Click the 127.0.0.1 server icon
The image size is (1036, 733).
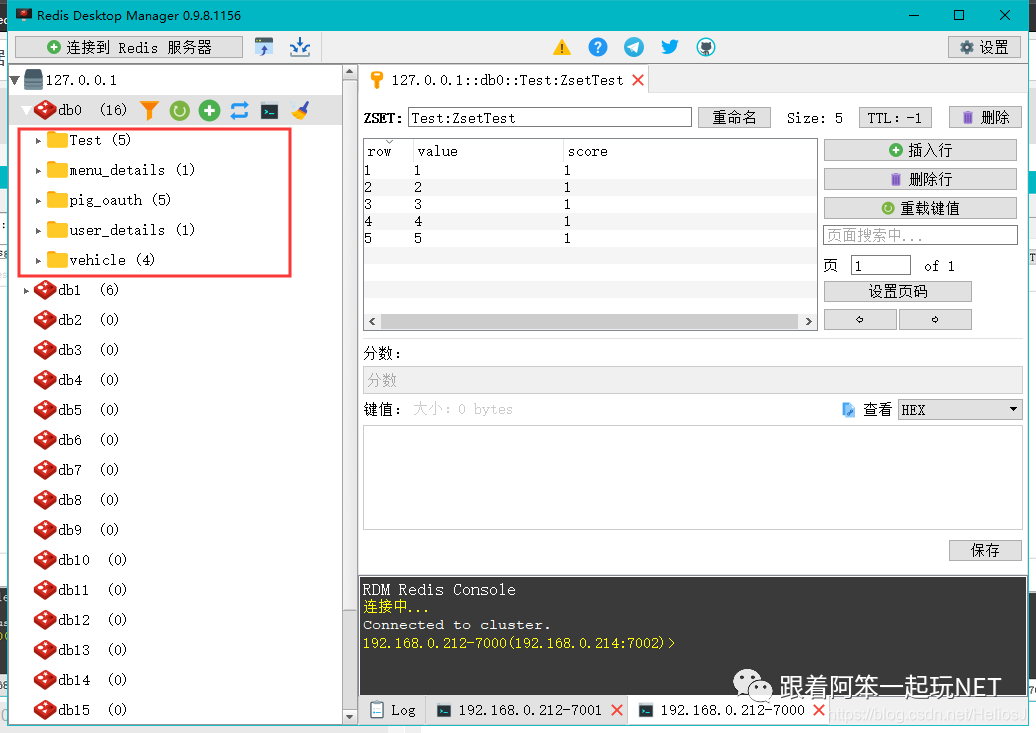click(x=33, y=80)
